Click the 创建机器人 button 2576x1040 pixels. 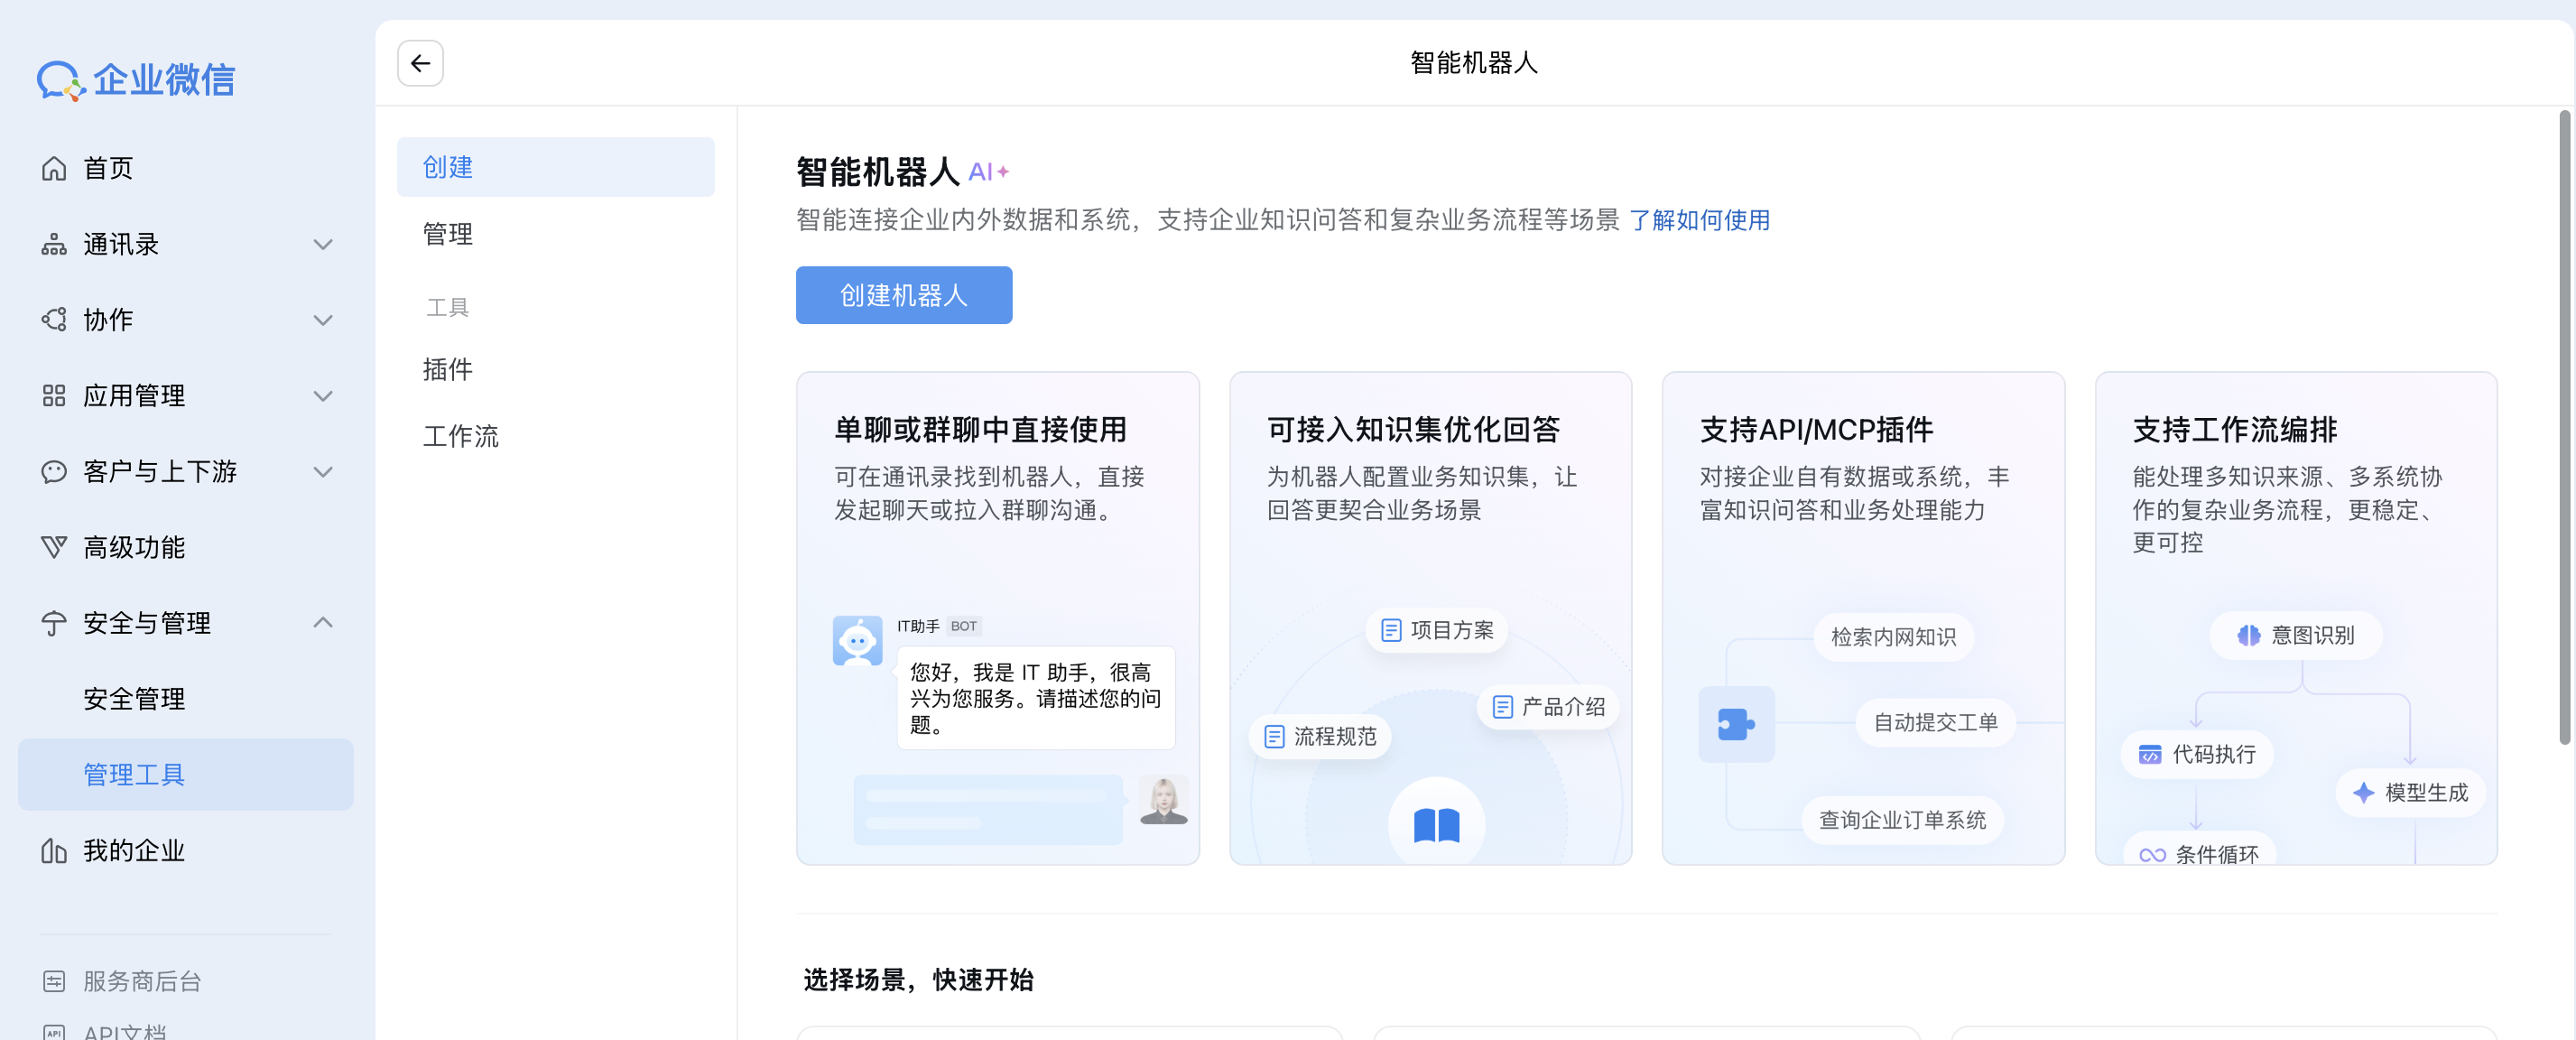pos(904,295)
